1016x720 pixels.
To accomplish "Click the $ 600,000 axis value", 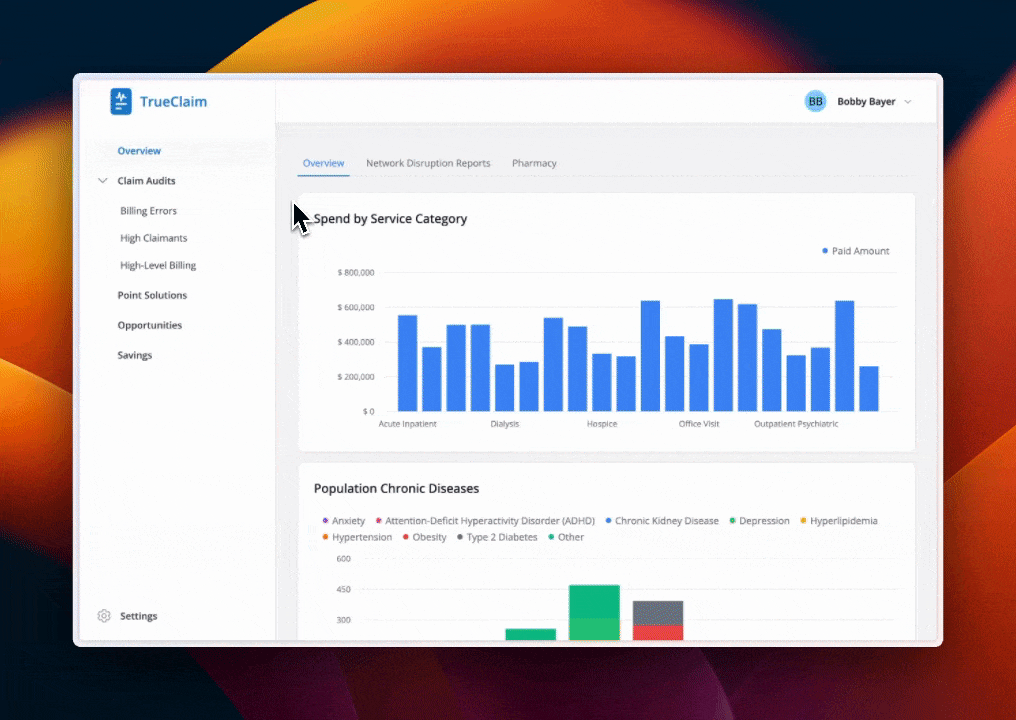I will pos(356,307).
